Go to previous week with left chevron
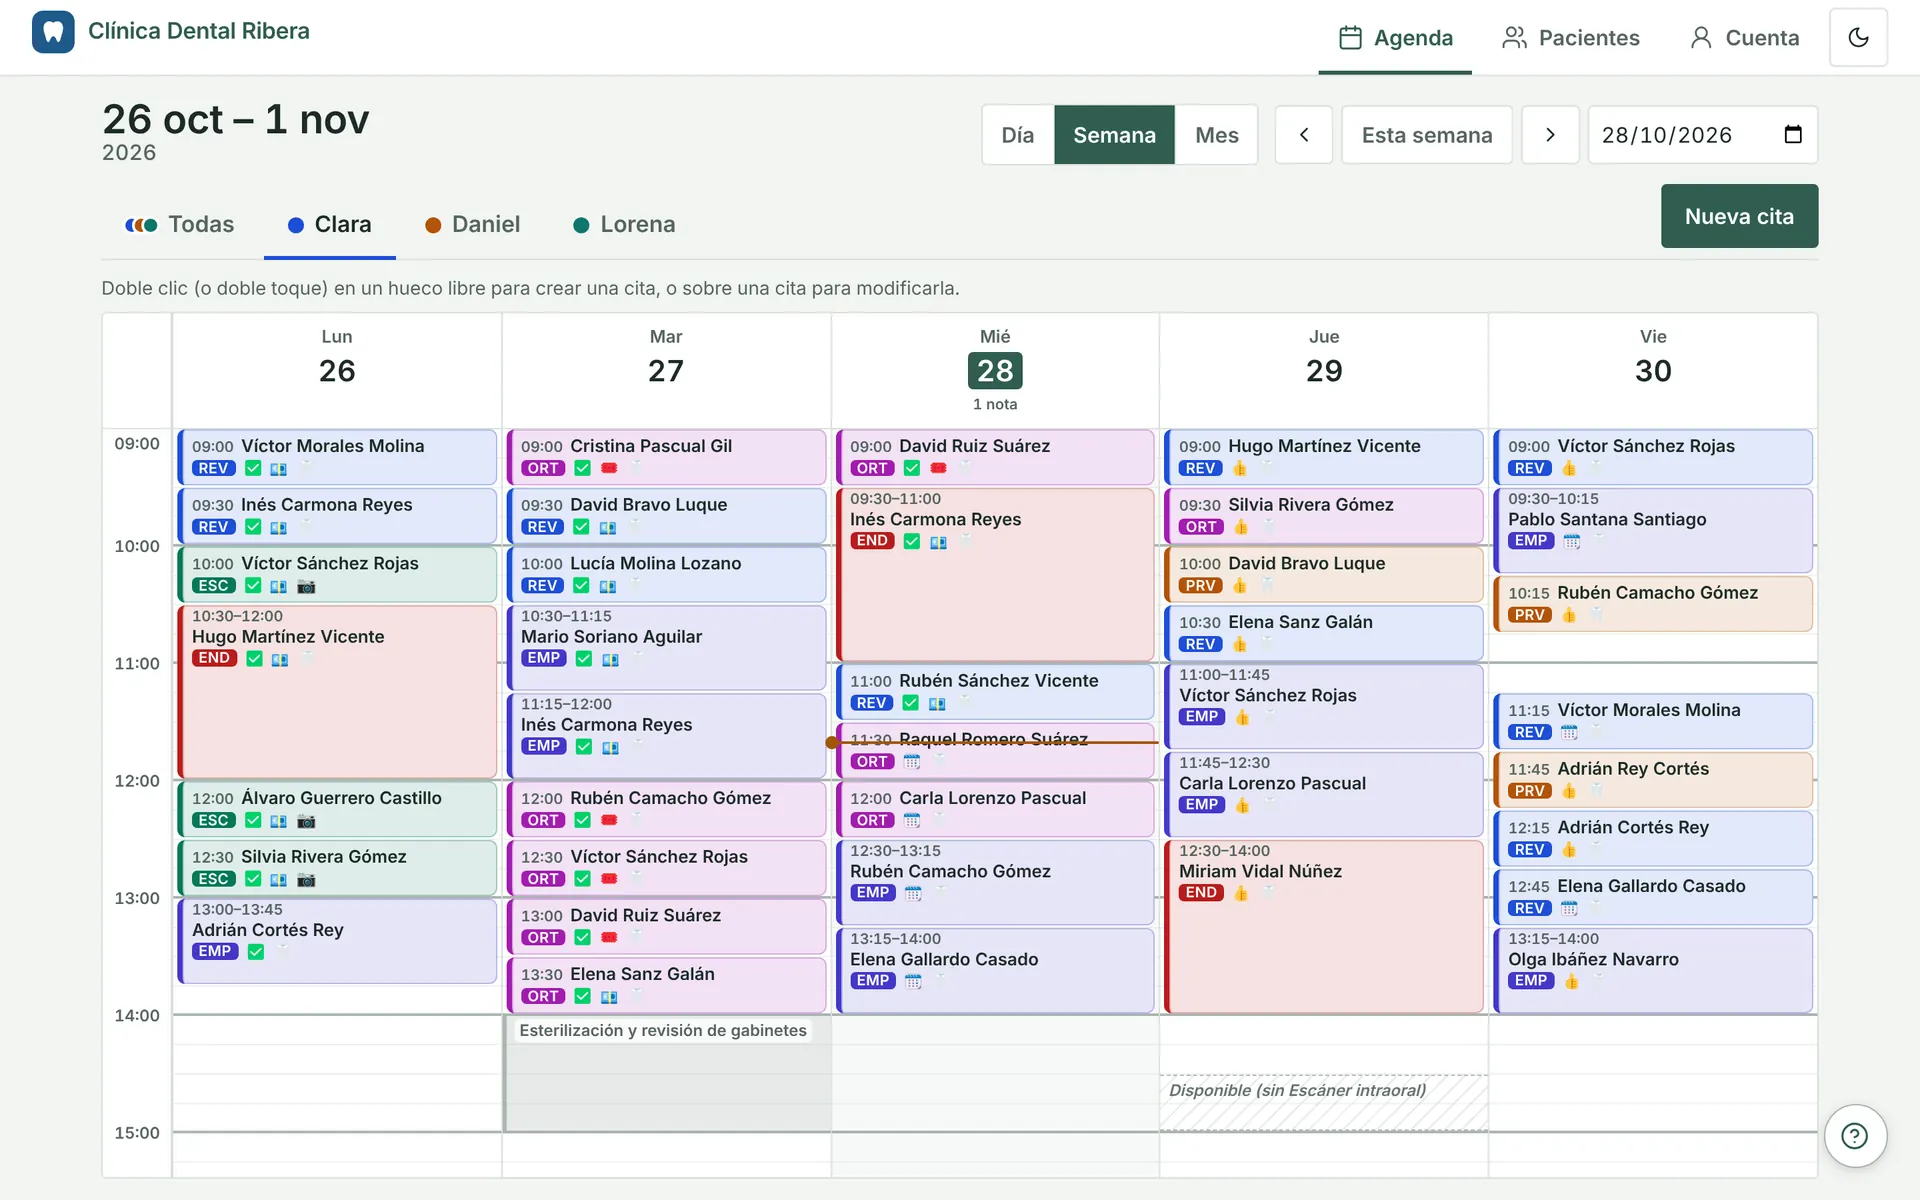The width and height of the screenshot is (1920, 1200). pyautogui.click(x=1303, y=135)
